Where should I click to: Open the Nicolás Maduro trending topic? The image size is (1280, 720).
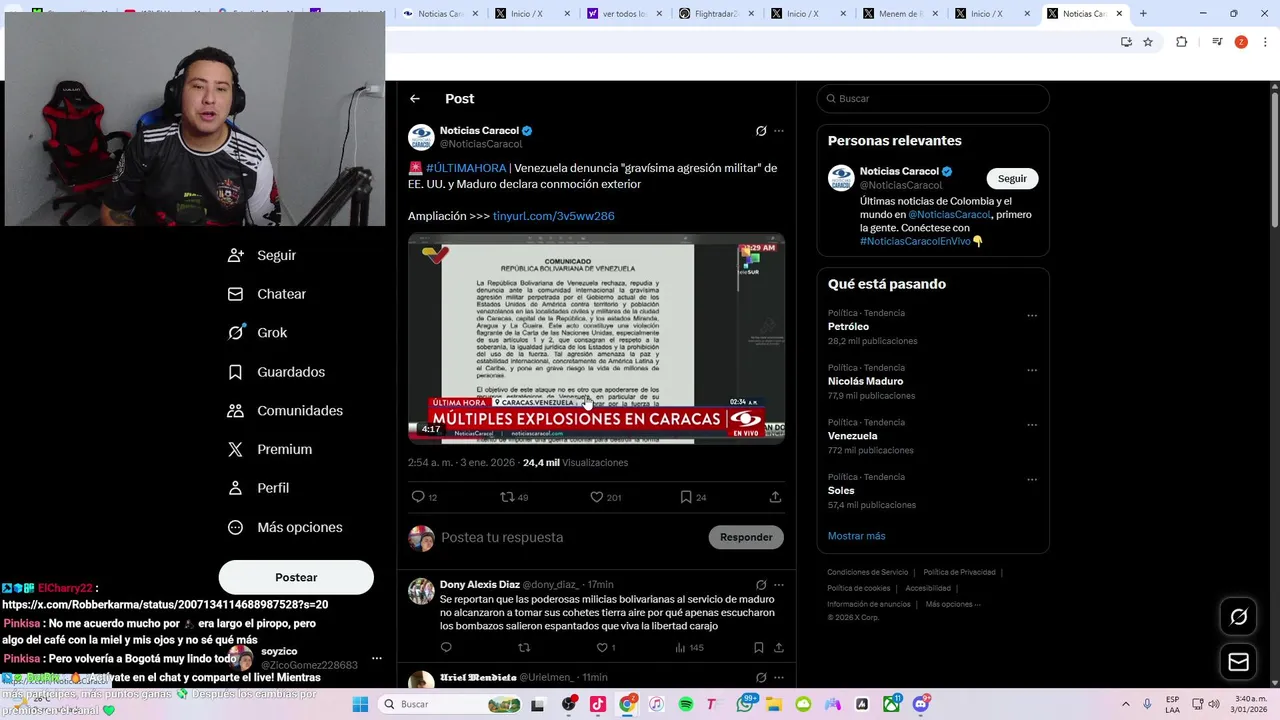[x=865, y=381]
